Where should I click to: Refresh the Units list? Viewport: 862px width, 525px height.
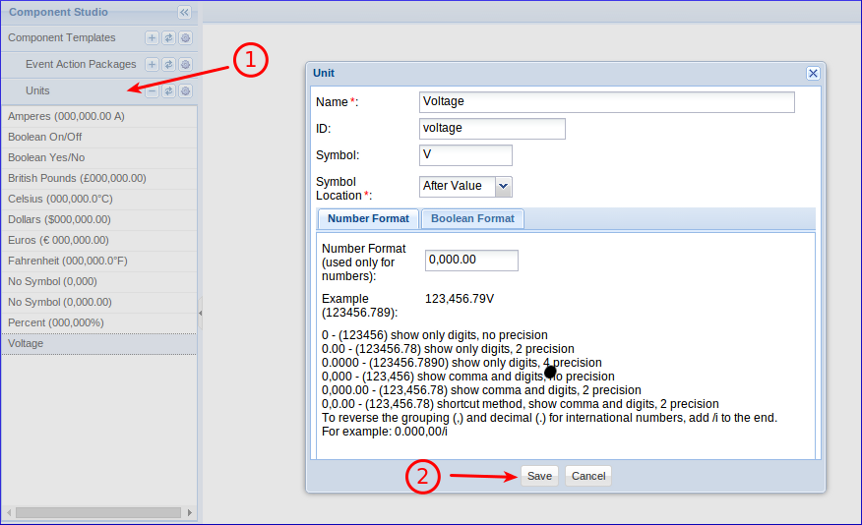click(169, 91)
